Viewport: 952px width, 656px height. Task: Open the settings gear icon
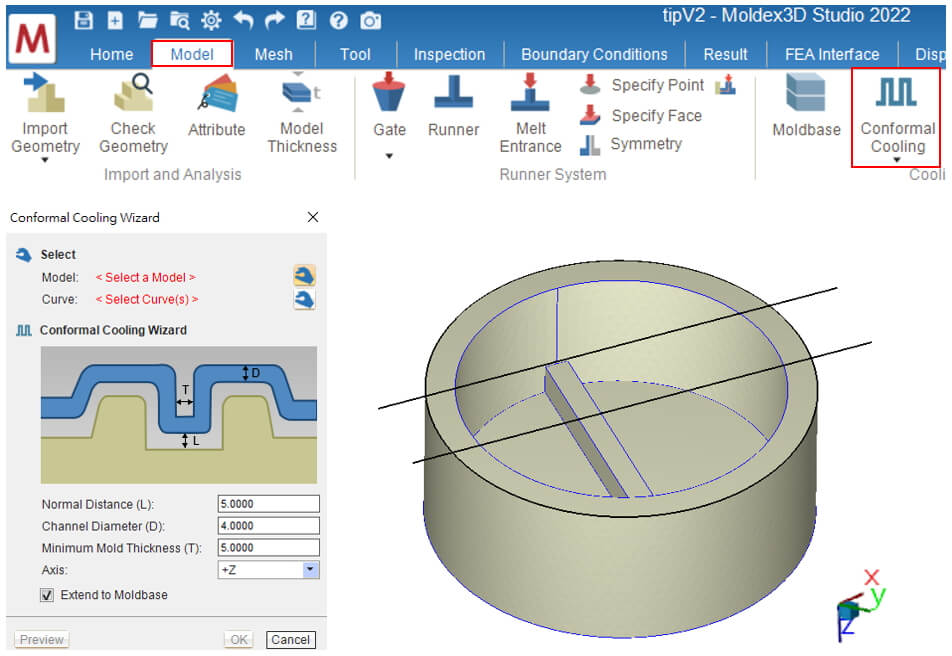pyautogui.click(x=211, y=21)
